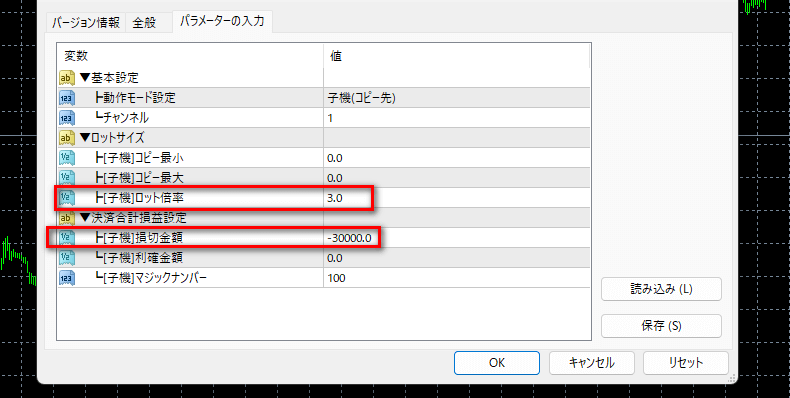Click the string icon beside 基本設定

pyautogui.click(x=67, y=78)
